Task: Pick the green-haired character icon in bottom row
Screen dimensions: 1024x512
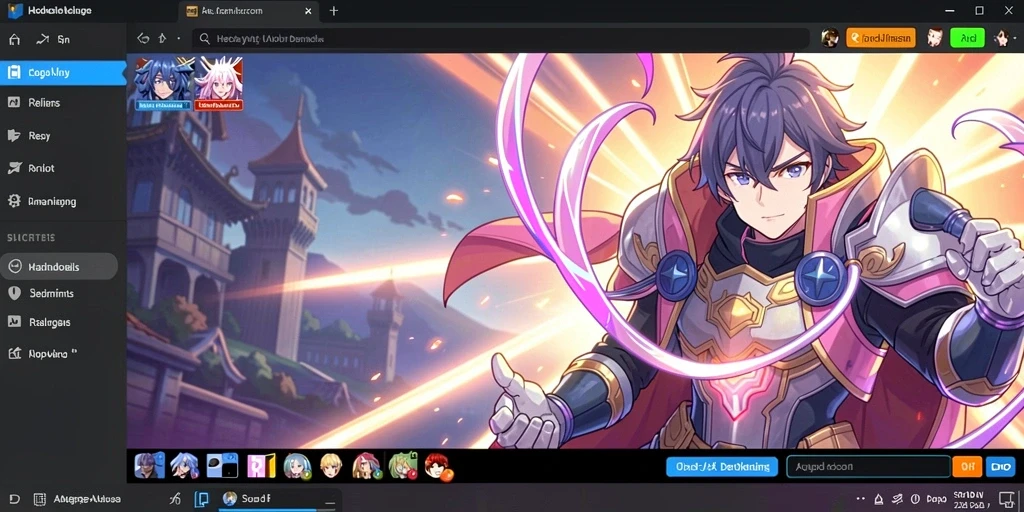Action: click(x=403, y=466)
